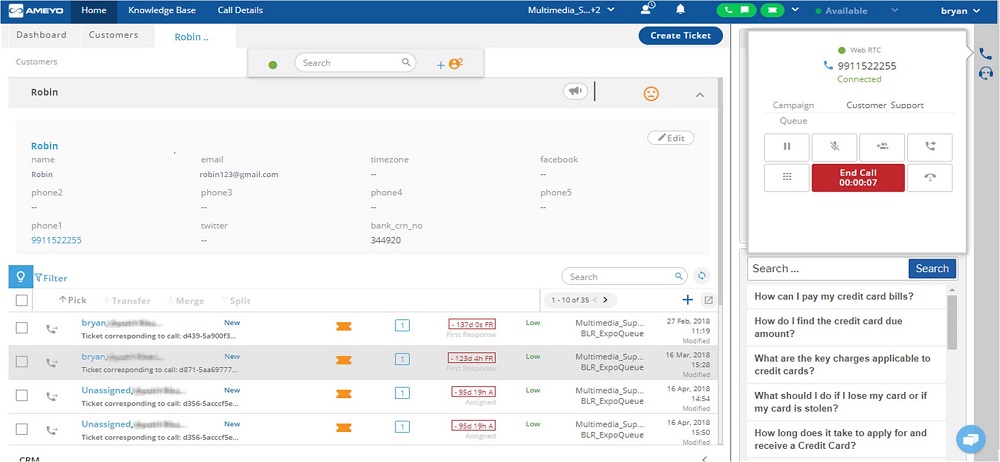Open the Knowledge Base menu

162,11
